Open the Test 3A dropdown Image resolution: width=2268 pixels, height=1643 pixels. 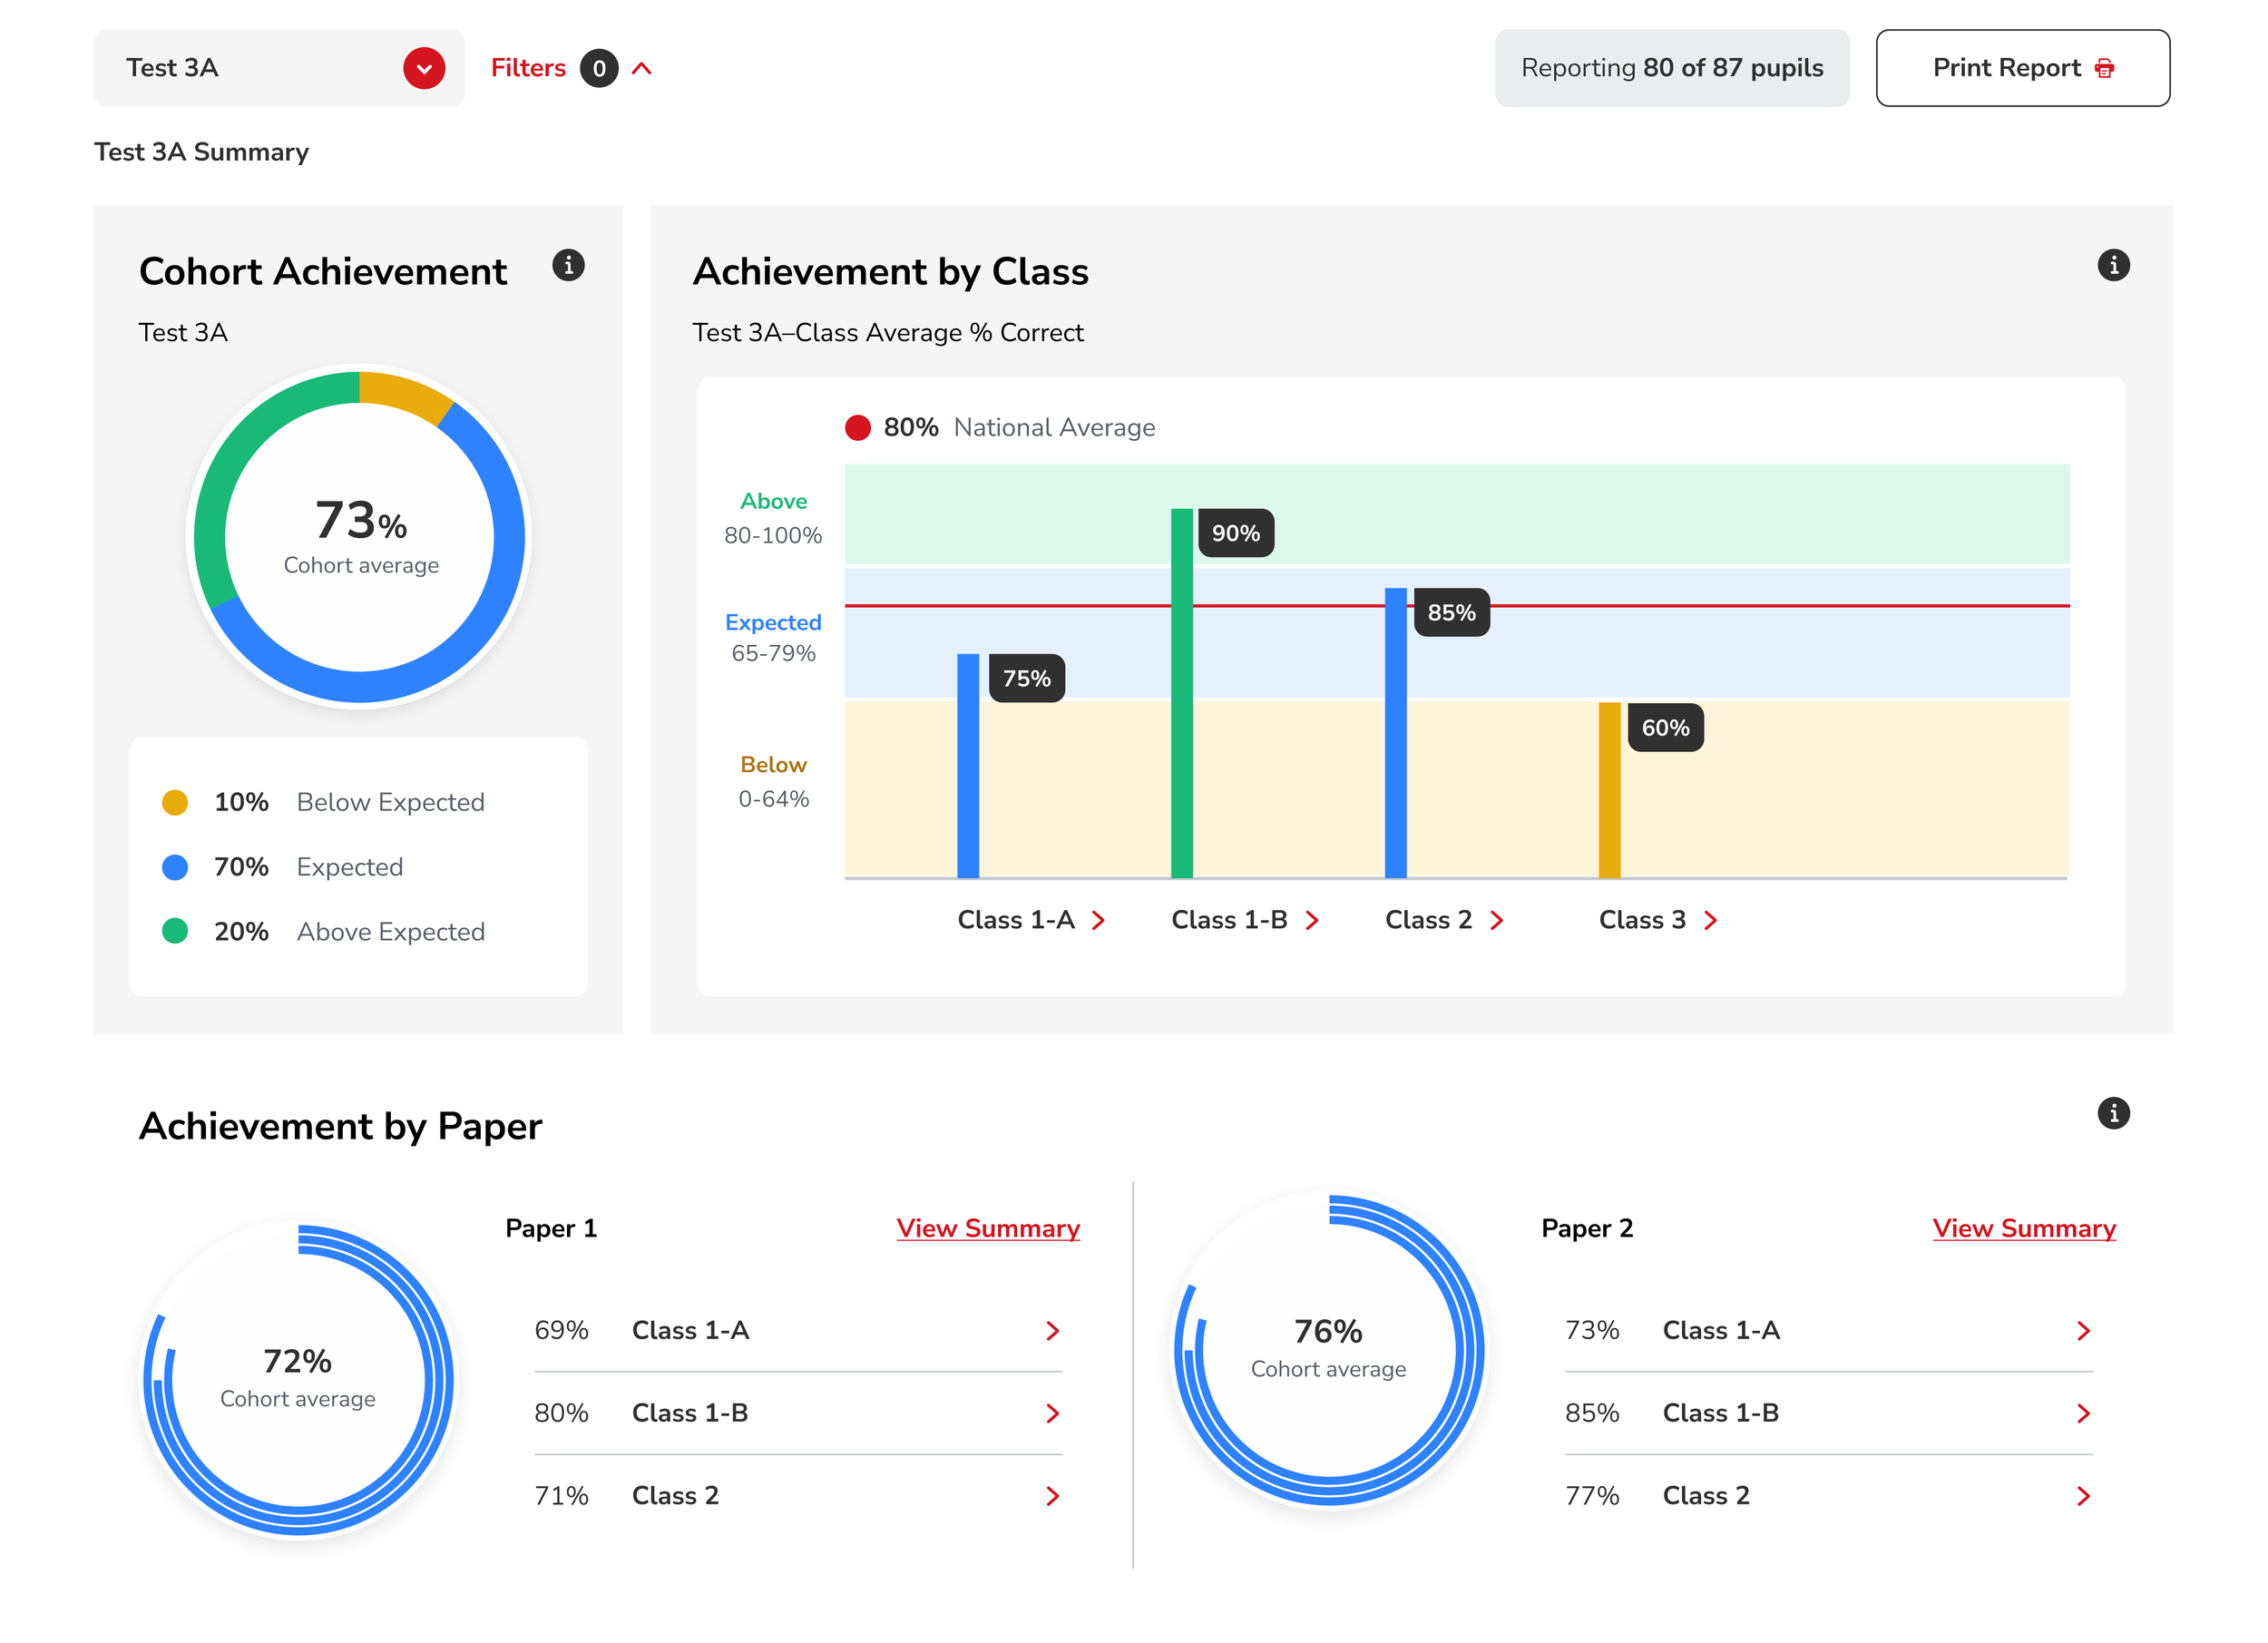click(x=424, y=68)
